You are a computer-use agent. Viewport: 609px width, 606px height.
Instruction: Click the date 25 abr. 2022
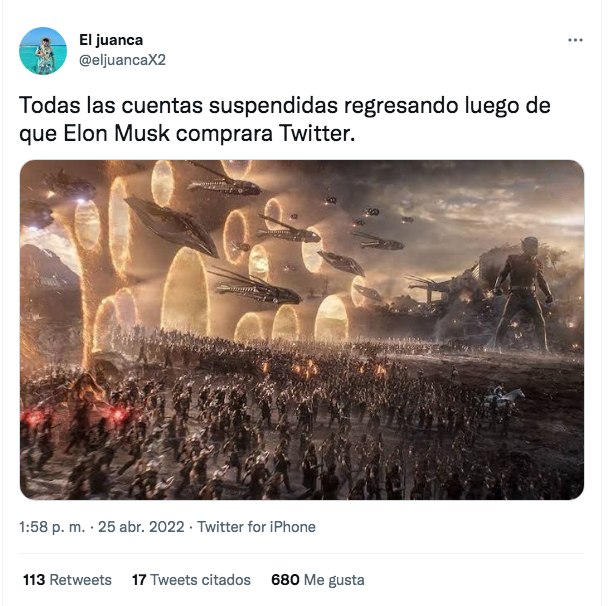click(x=141, y=527)
